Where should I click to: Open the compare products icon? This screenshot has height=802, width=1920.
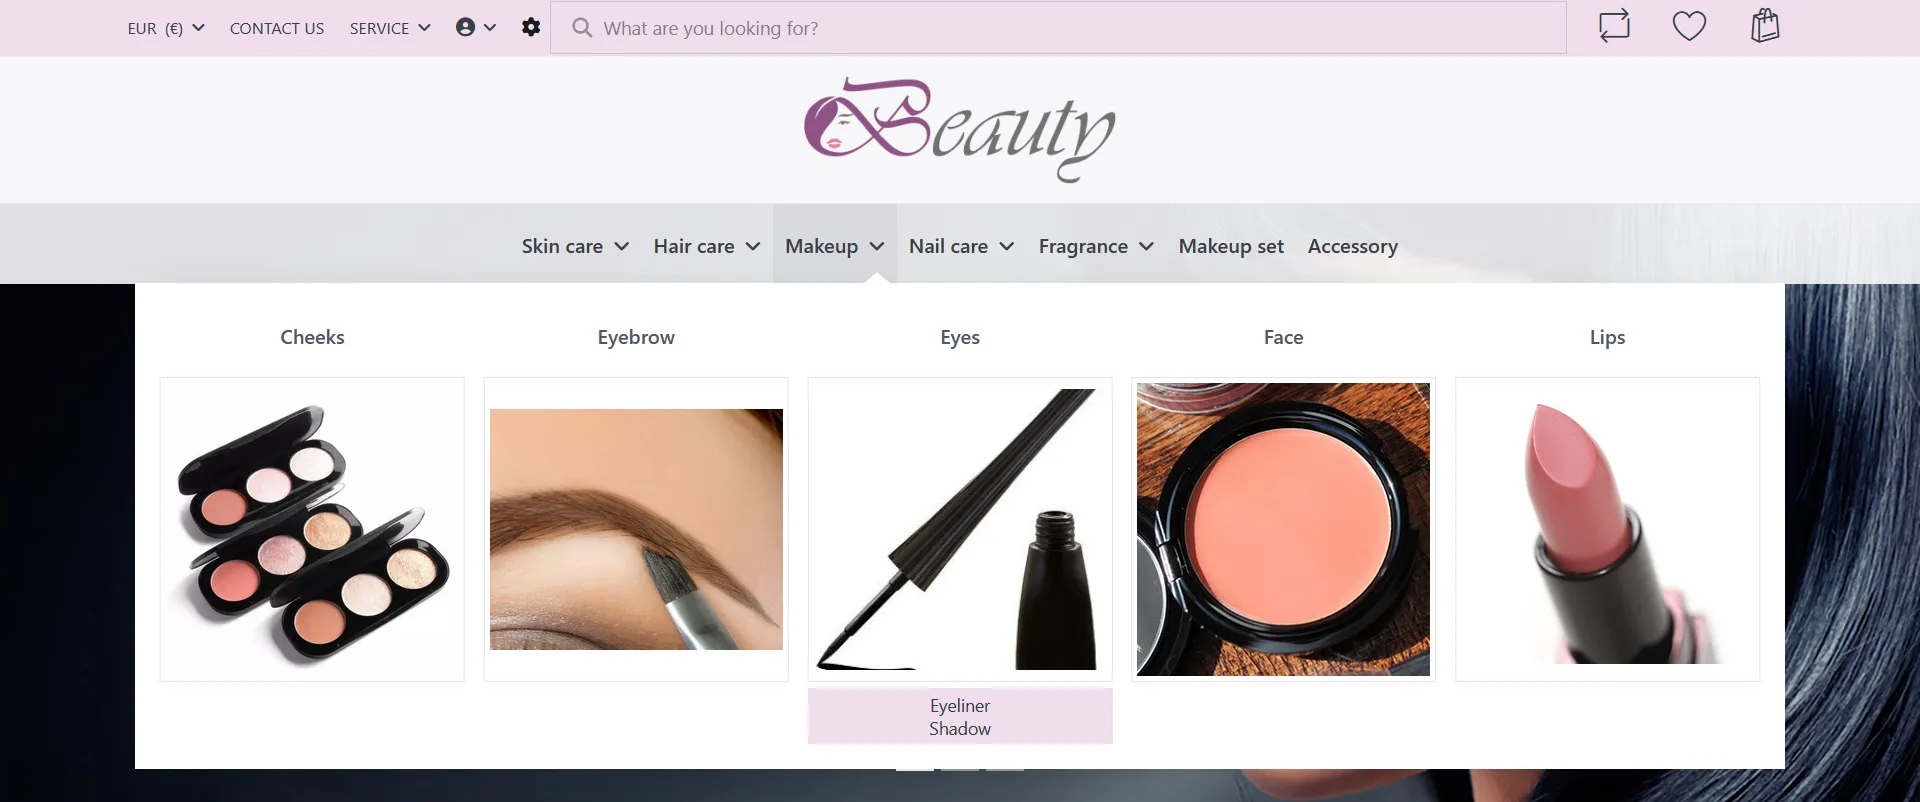pyautogui.click(x=1614, y=26)
